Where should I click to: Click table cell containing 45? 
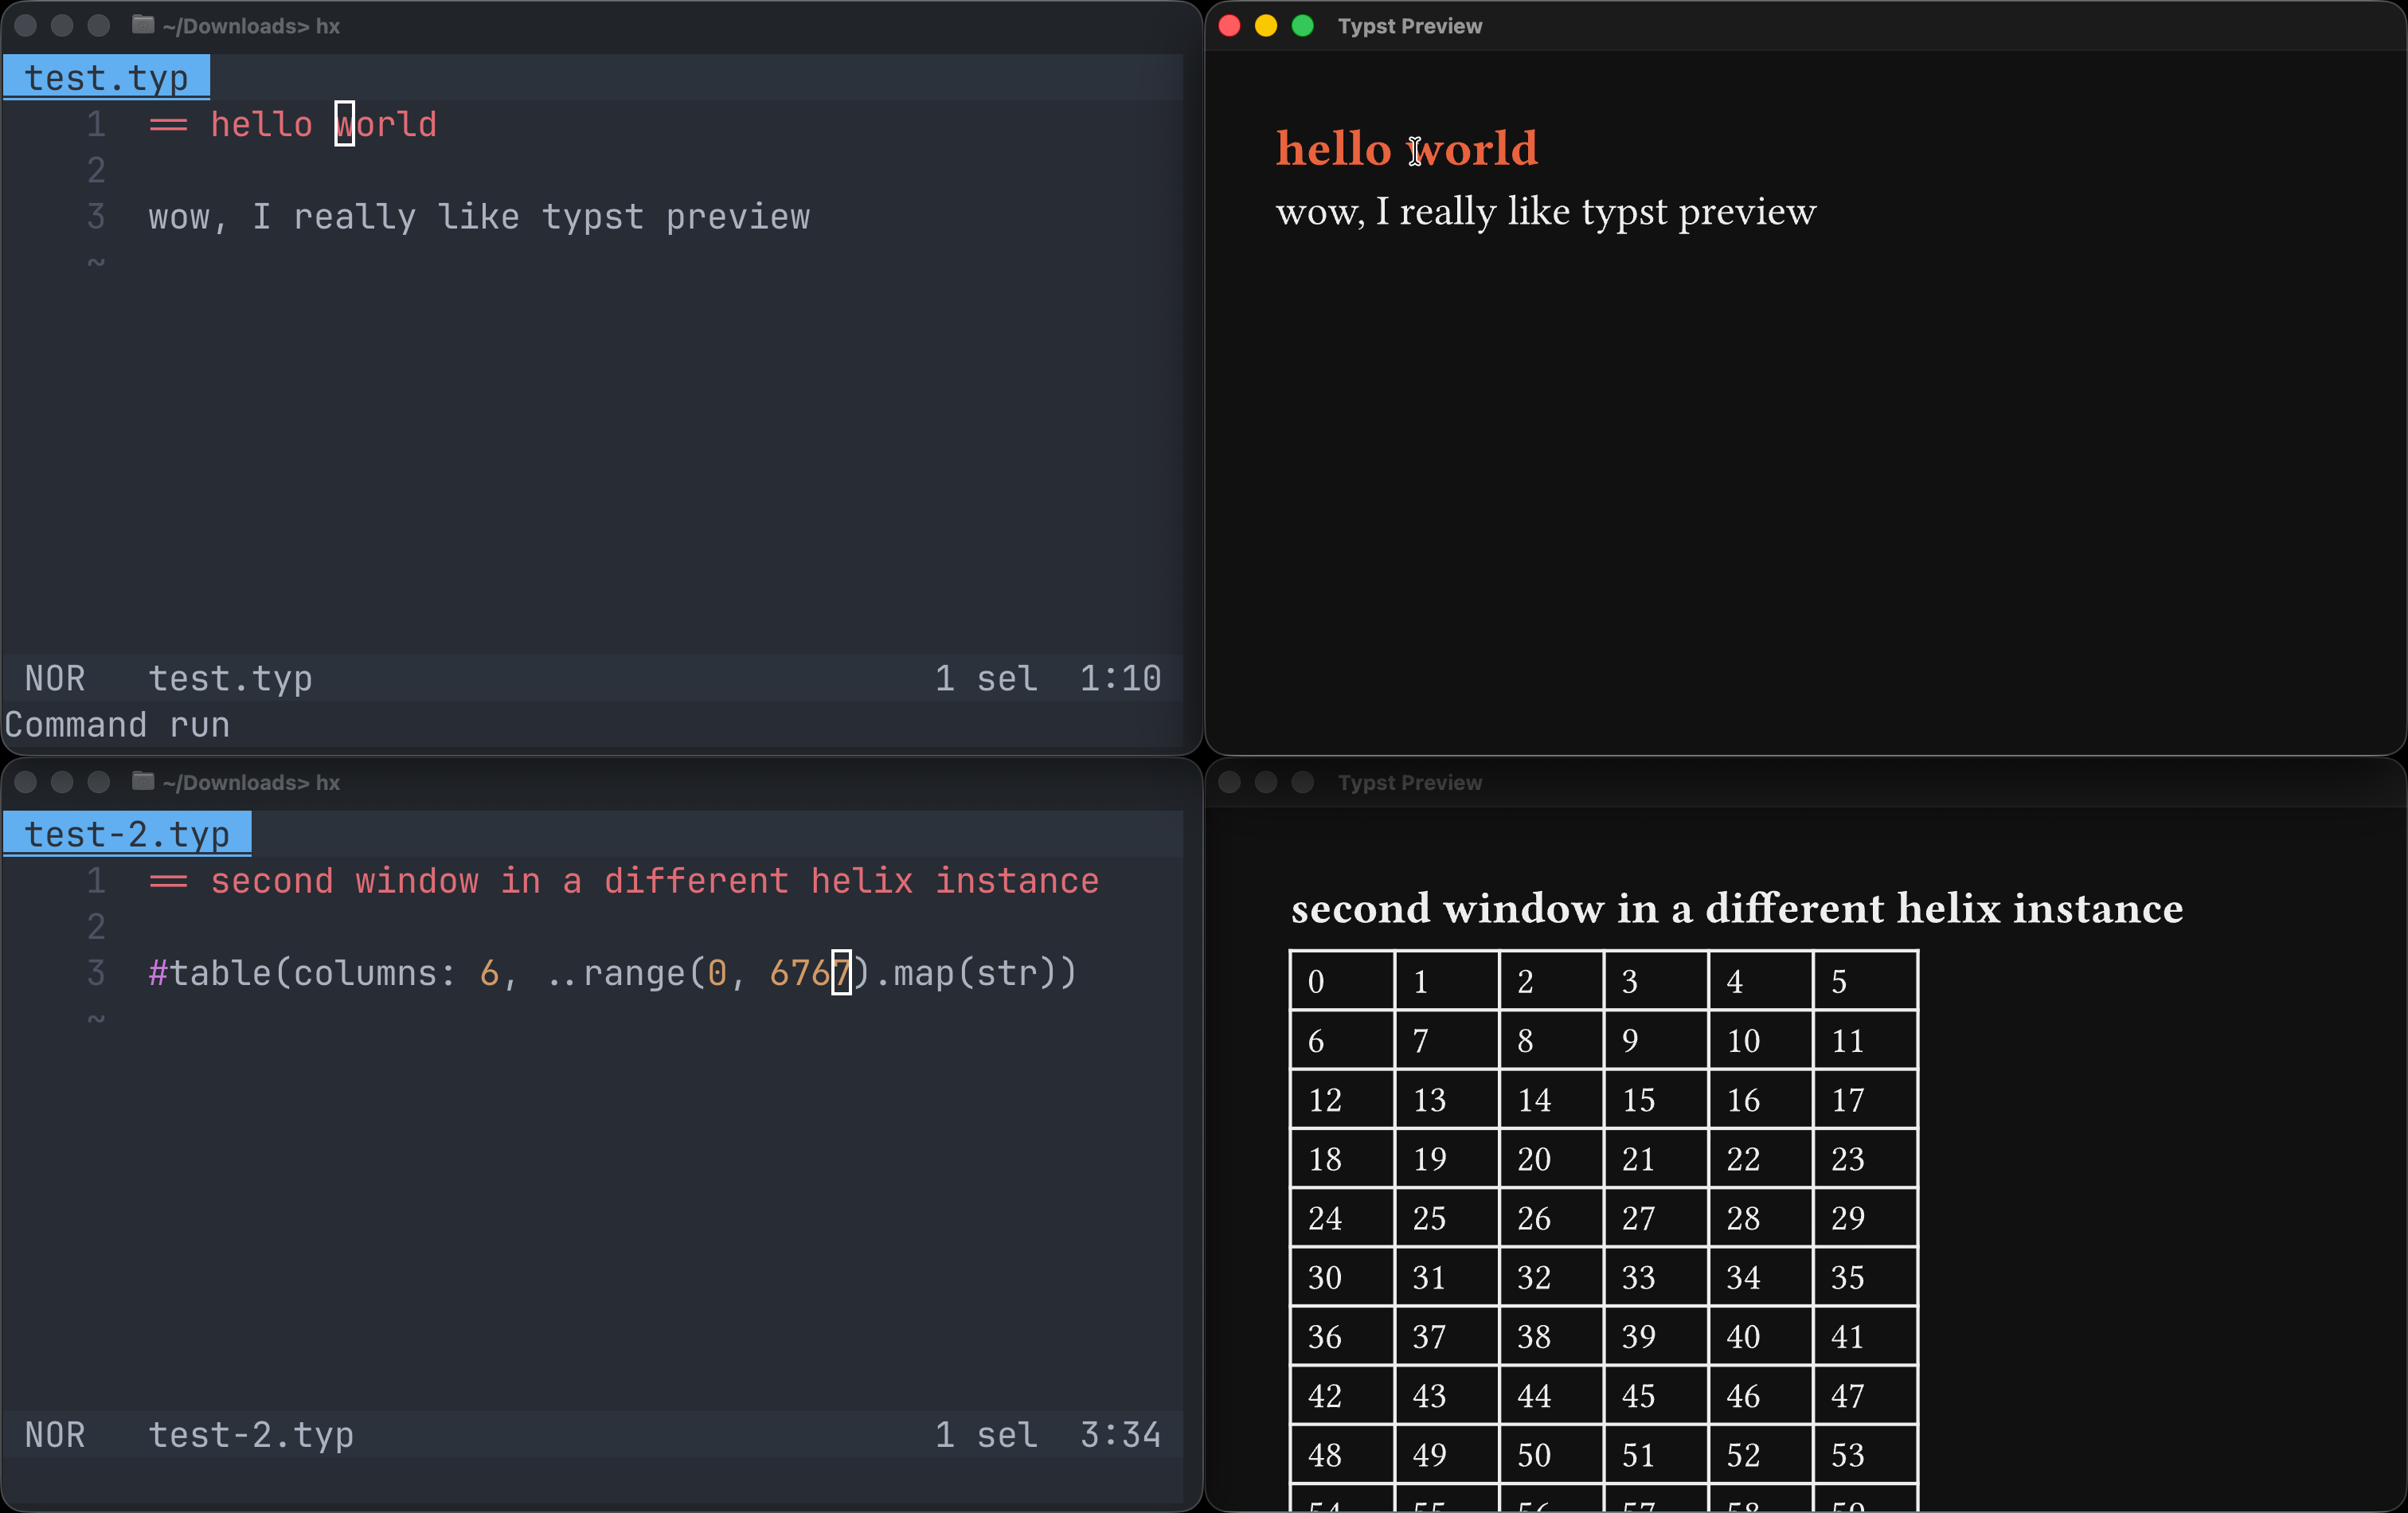(x=1656, y=1394)
